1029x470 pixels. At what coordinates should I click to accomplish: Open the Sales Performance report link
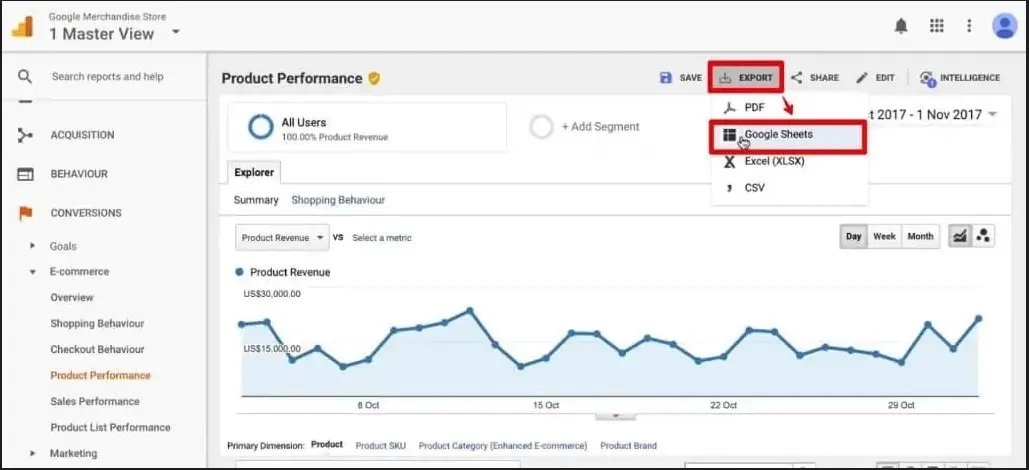tap(95, 401)
